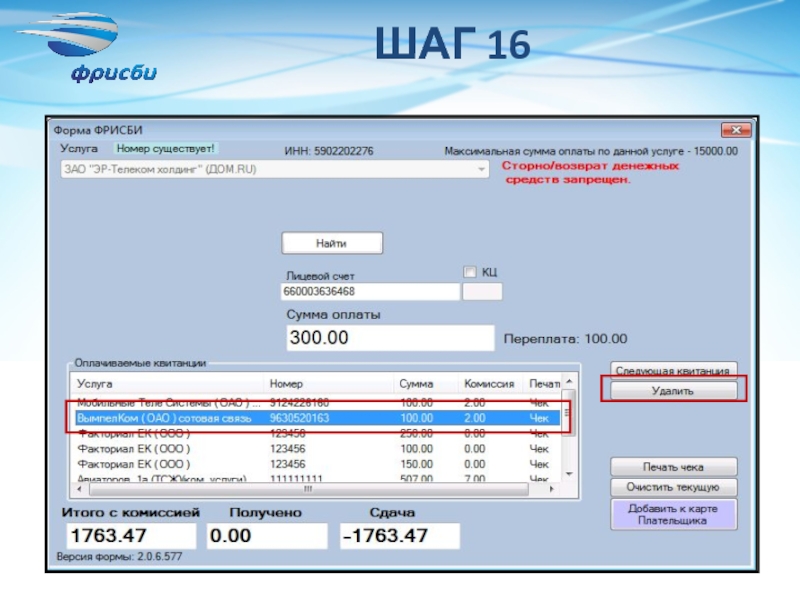Select the Факториал ЕК row with sum 150.00
Screen dimensions: 800x600
coord(317,464)
